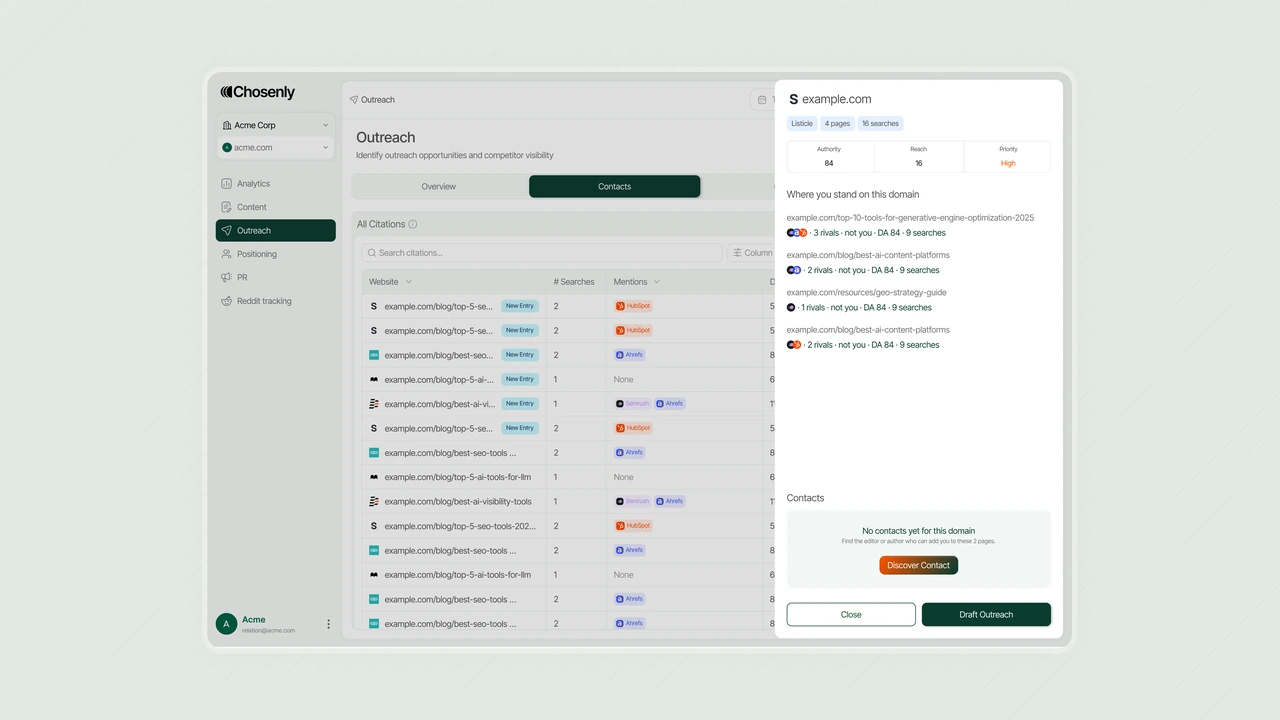
Task: Click the 4 pages tag
Action: [x=837, y=124]
